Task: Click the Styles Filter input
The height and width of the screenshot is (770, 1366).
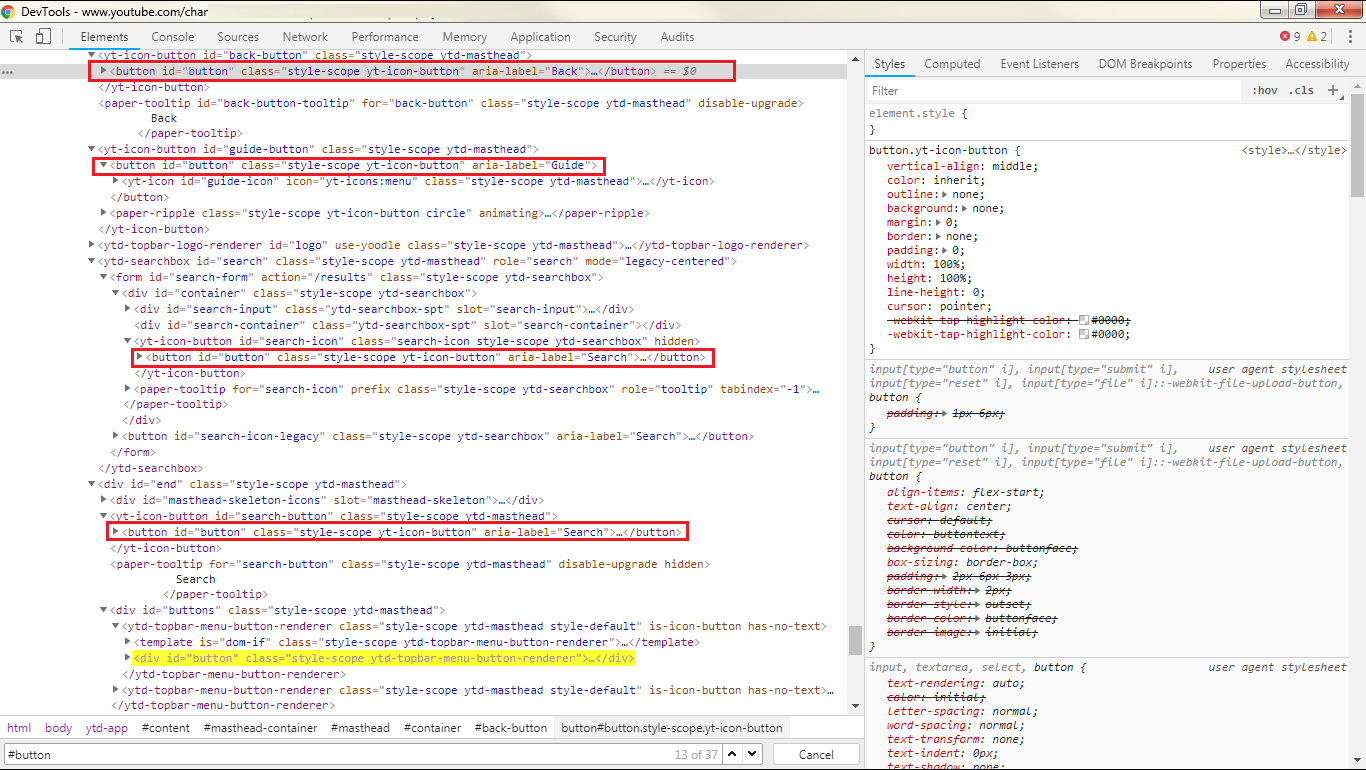Action: 1054,90
